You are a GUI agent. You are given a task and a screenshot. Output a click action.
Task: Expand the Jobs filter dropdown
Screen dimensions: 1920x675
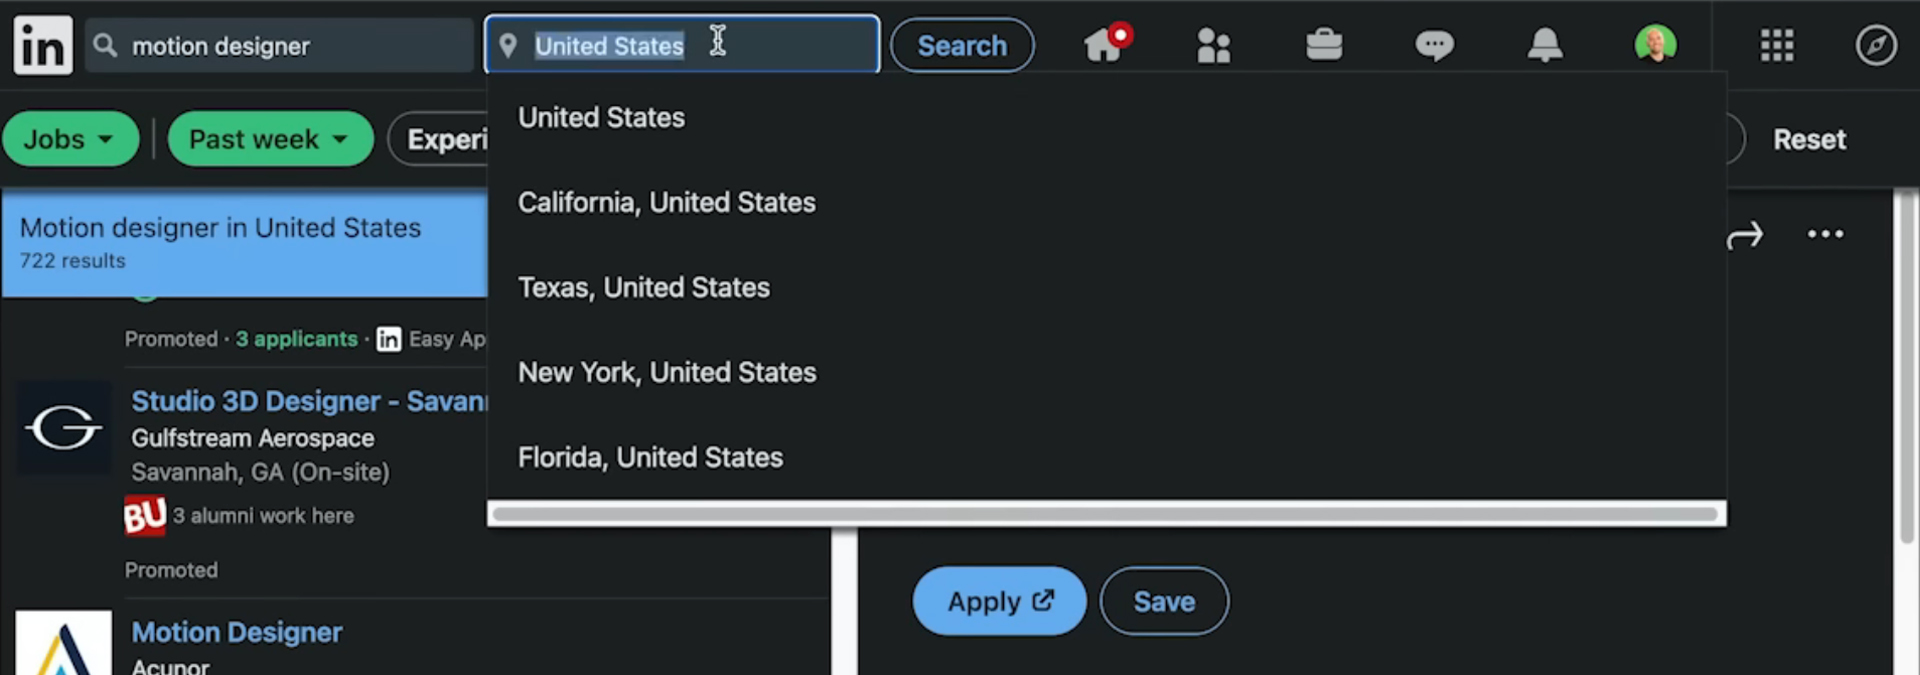pyautogui.click(x=70, y=139)
